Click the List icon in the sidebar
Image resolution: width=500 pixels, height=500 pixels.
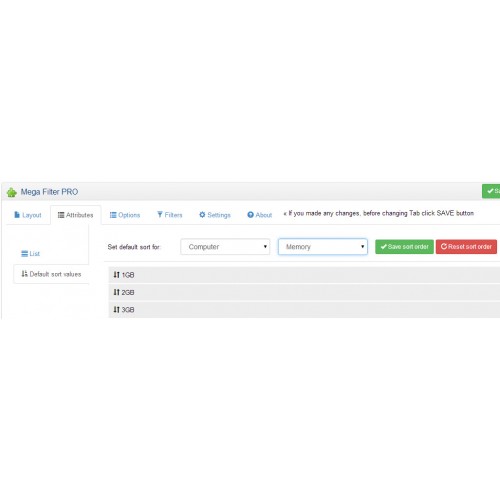coord(25,254)
